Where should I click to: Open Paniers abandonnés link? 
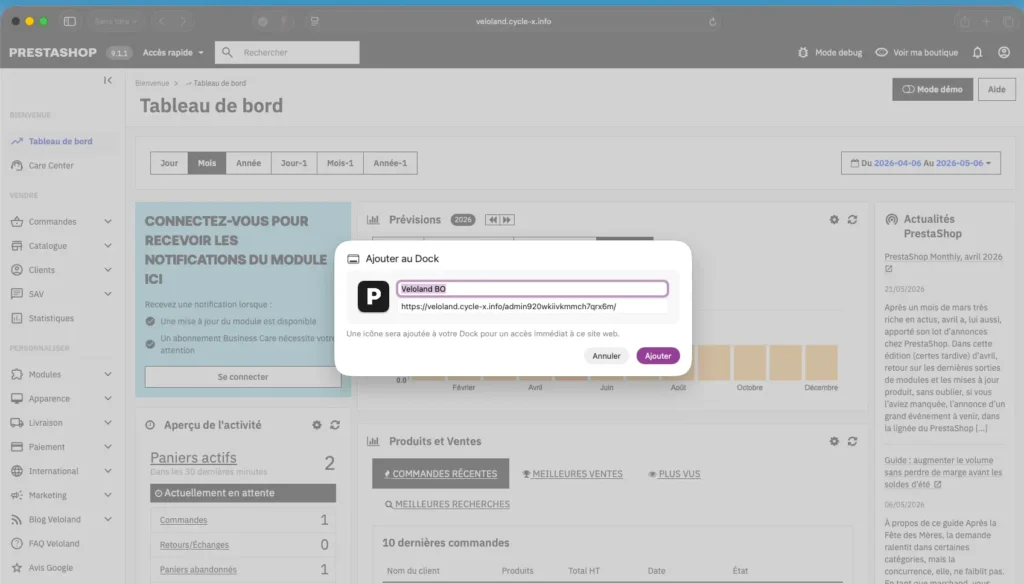click(198, 570)
